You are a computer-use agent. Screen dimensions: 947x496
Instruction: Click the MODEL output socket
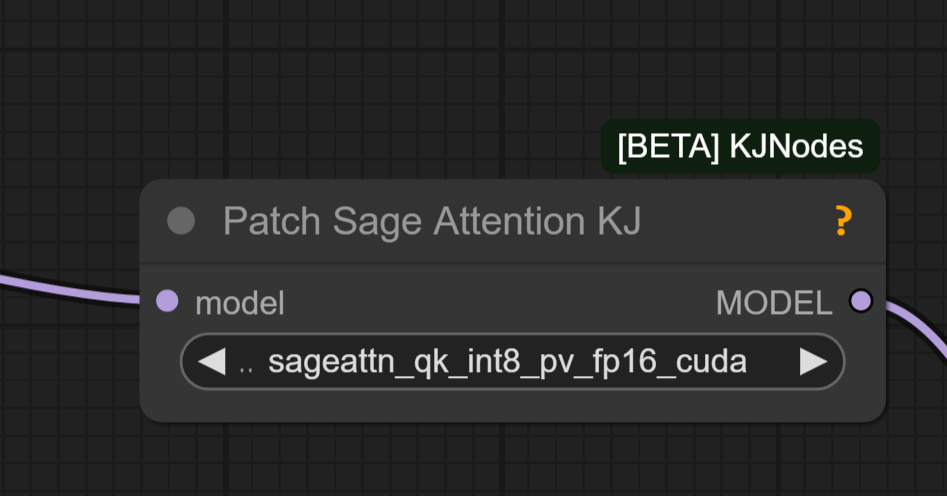(861, 301)
